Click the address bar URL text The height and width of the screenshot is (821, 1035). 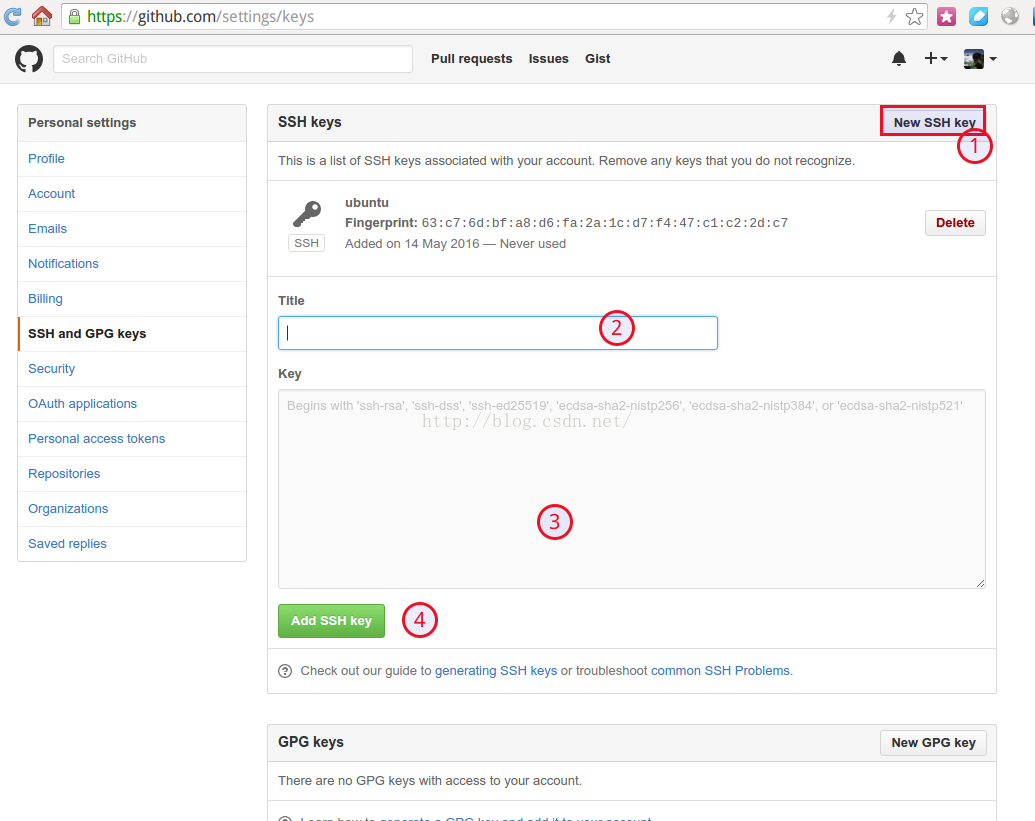(201, 16)
